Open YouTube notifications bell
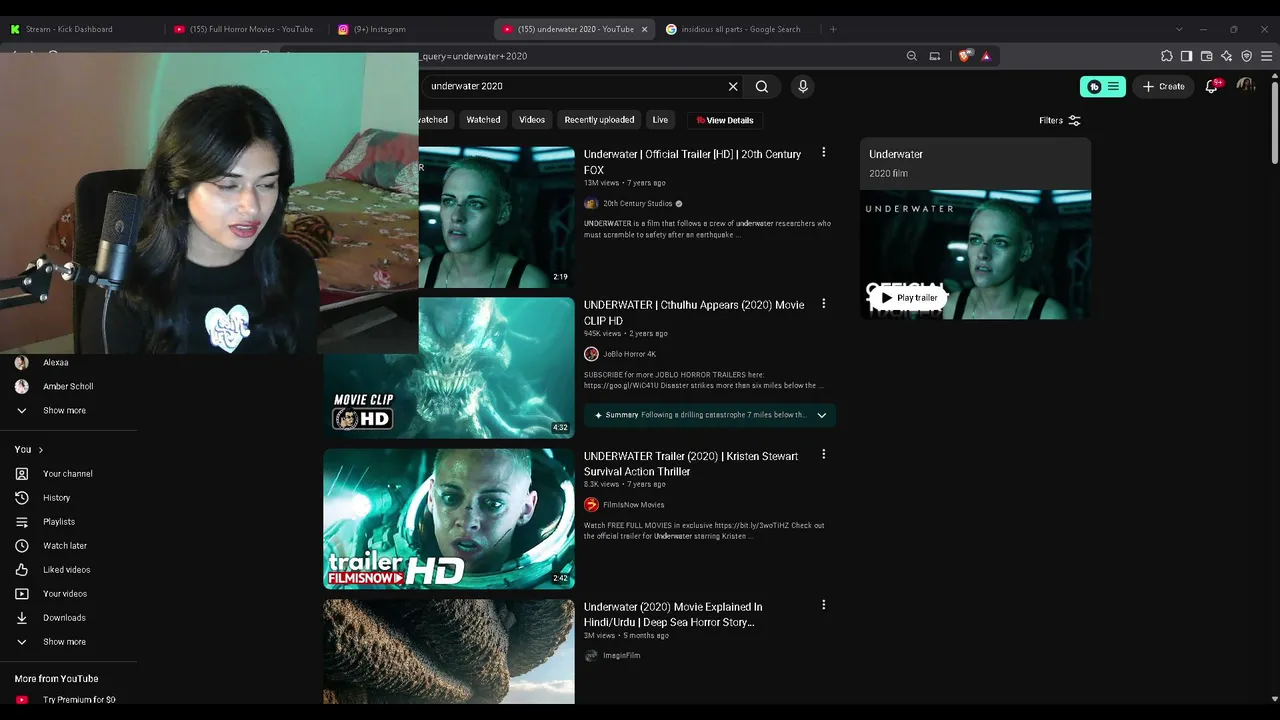The height and width of the screenshot is (720, 1280). coord(1212,86)
